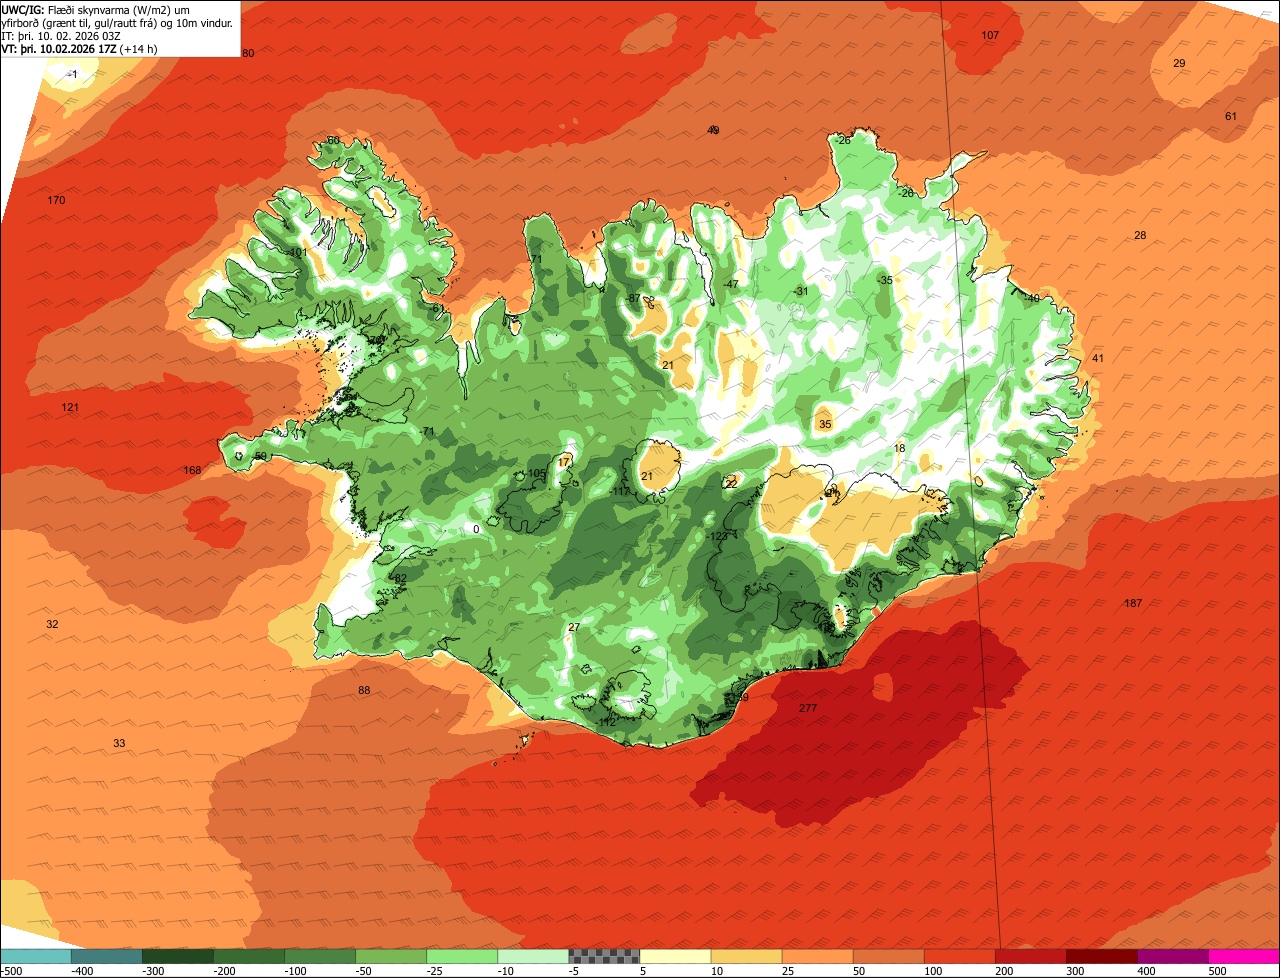The width and height of the screenshot is (1280, 978).
Task: Click the value -117 on the map
Action: click(x=620, y=491)
